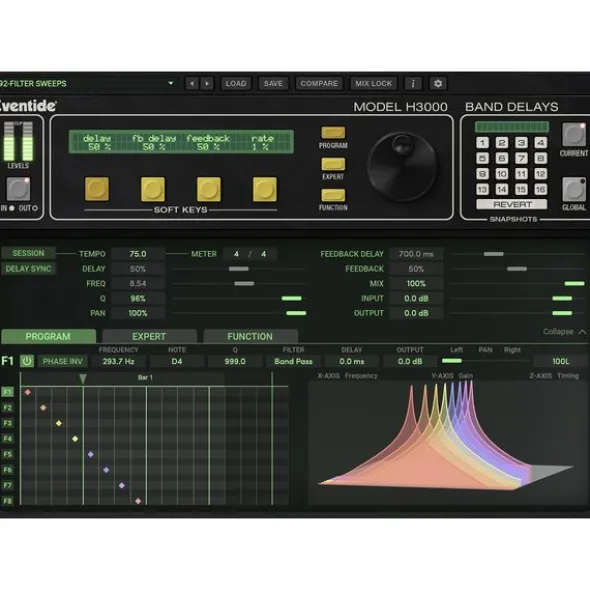Switch to the PROGRAM tab
This screenshot has width=590, height=591.
point(48,336)
